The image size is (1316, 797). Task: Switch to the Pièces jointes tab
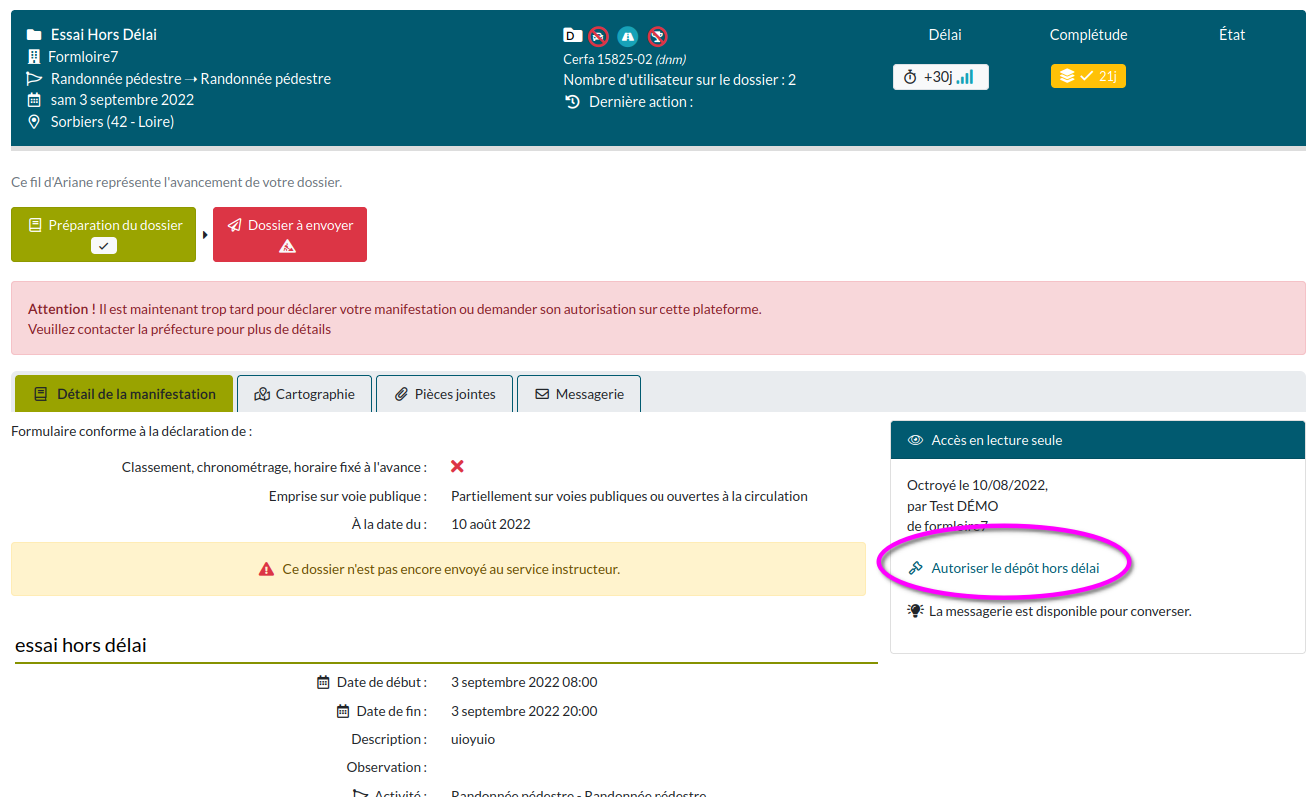click(444, 394)
